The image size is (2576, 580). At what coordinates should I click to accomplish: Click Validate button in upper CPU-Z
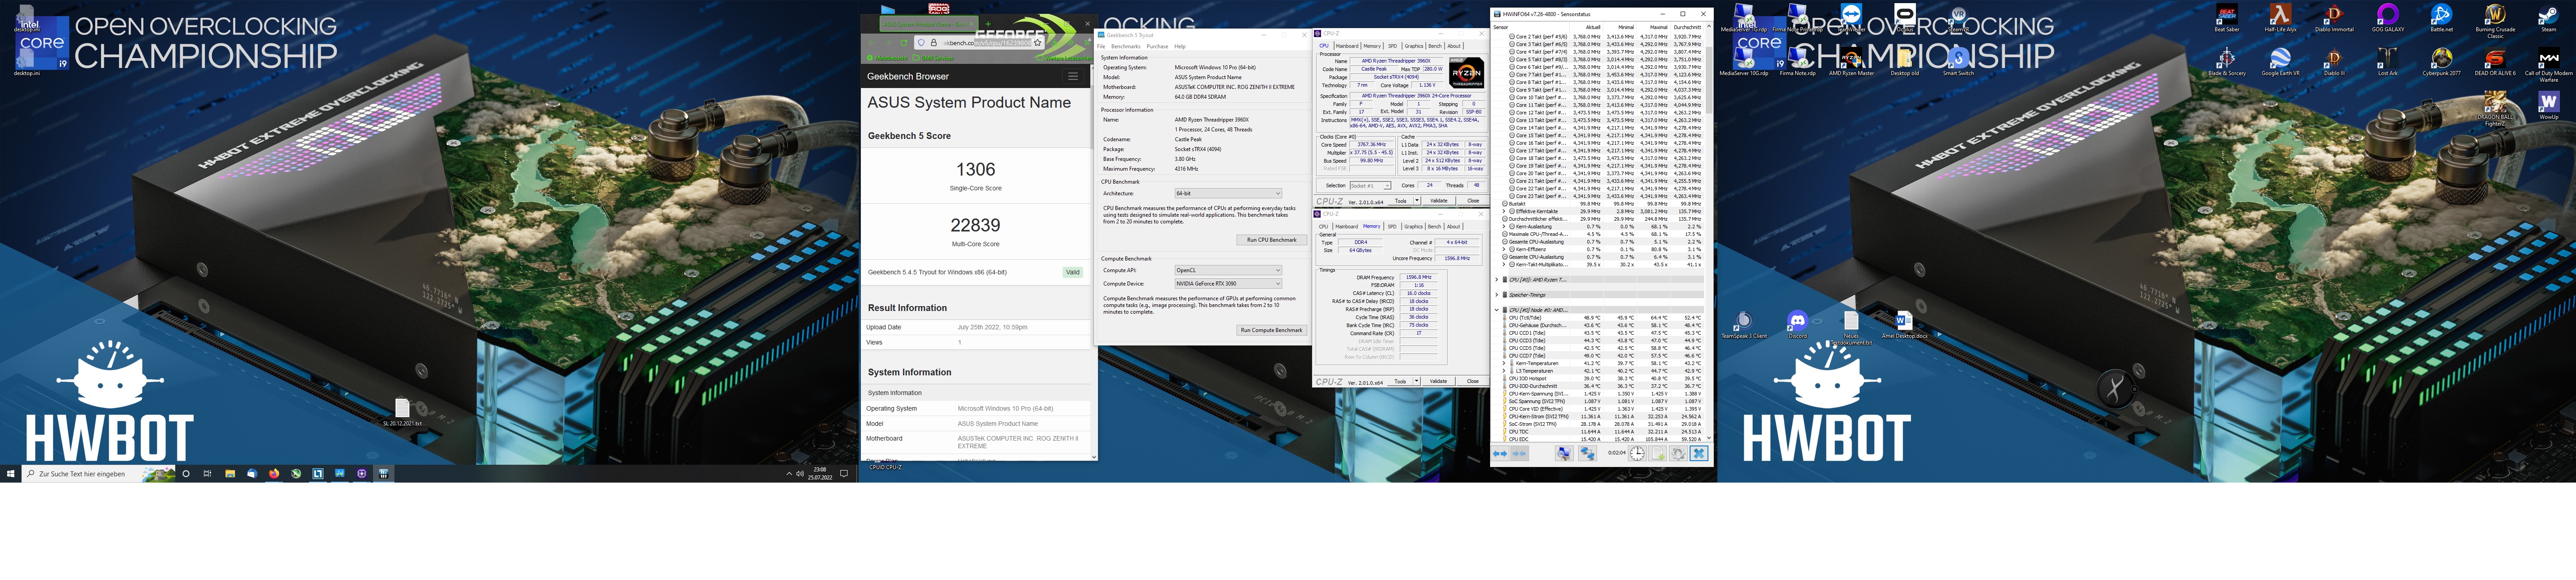(1439, 201)
